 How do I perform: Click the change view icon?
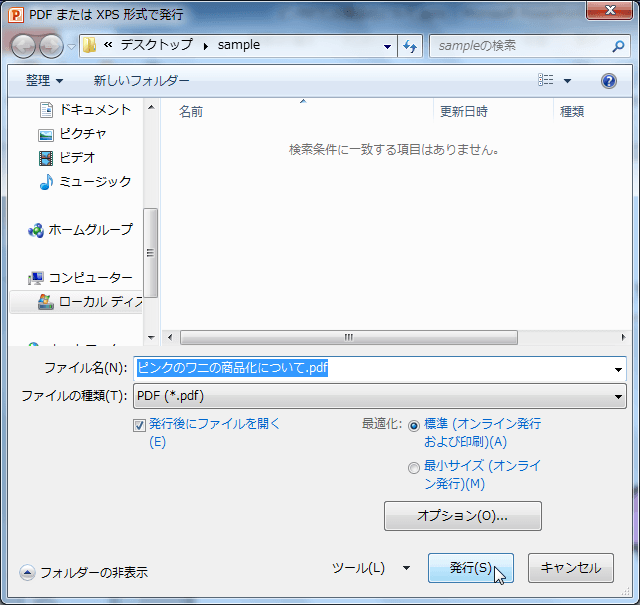tap(545, 80)
